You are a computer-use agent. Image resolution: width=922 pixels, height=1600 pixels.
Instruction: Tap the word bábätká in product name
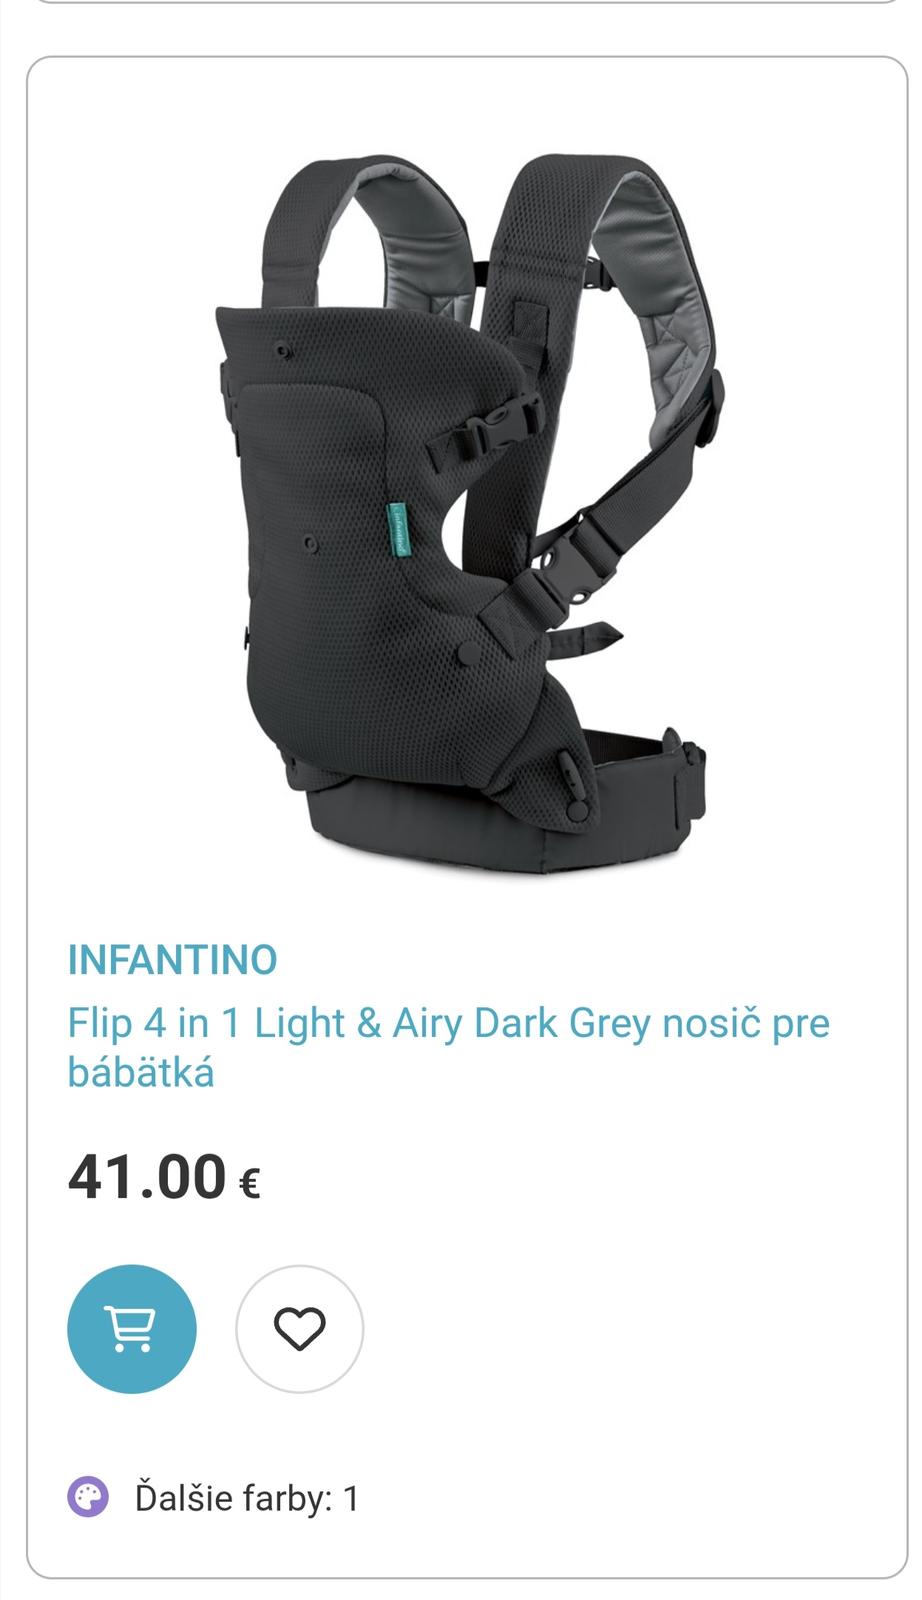tap(141, 1073)
